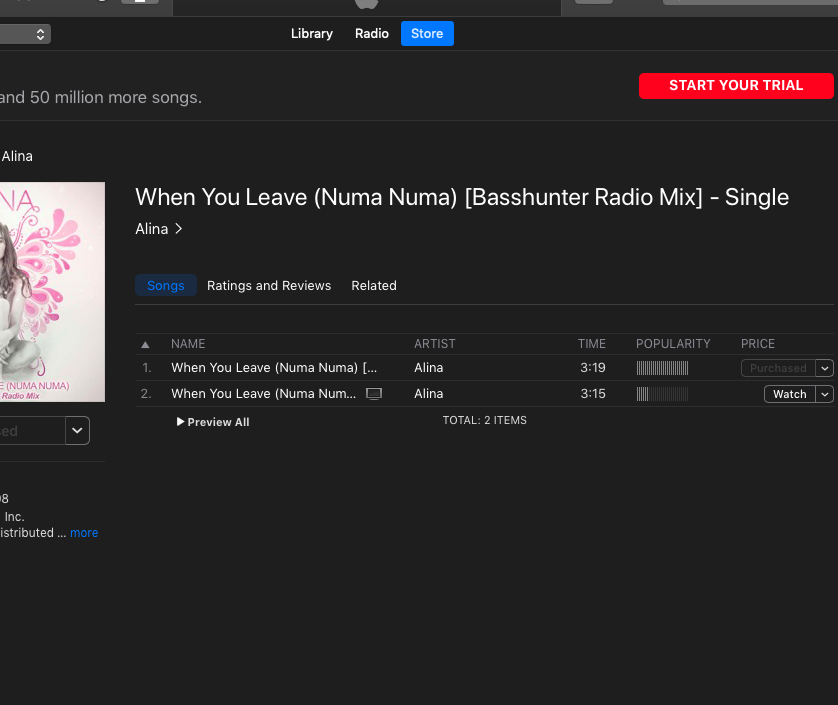Click Watch for track 2
The height and width of the screenshot is (705, 838).
click(789, 394)
